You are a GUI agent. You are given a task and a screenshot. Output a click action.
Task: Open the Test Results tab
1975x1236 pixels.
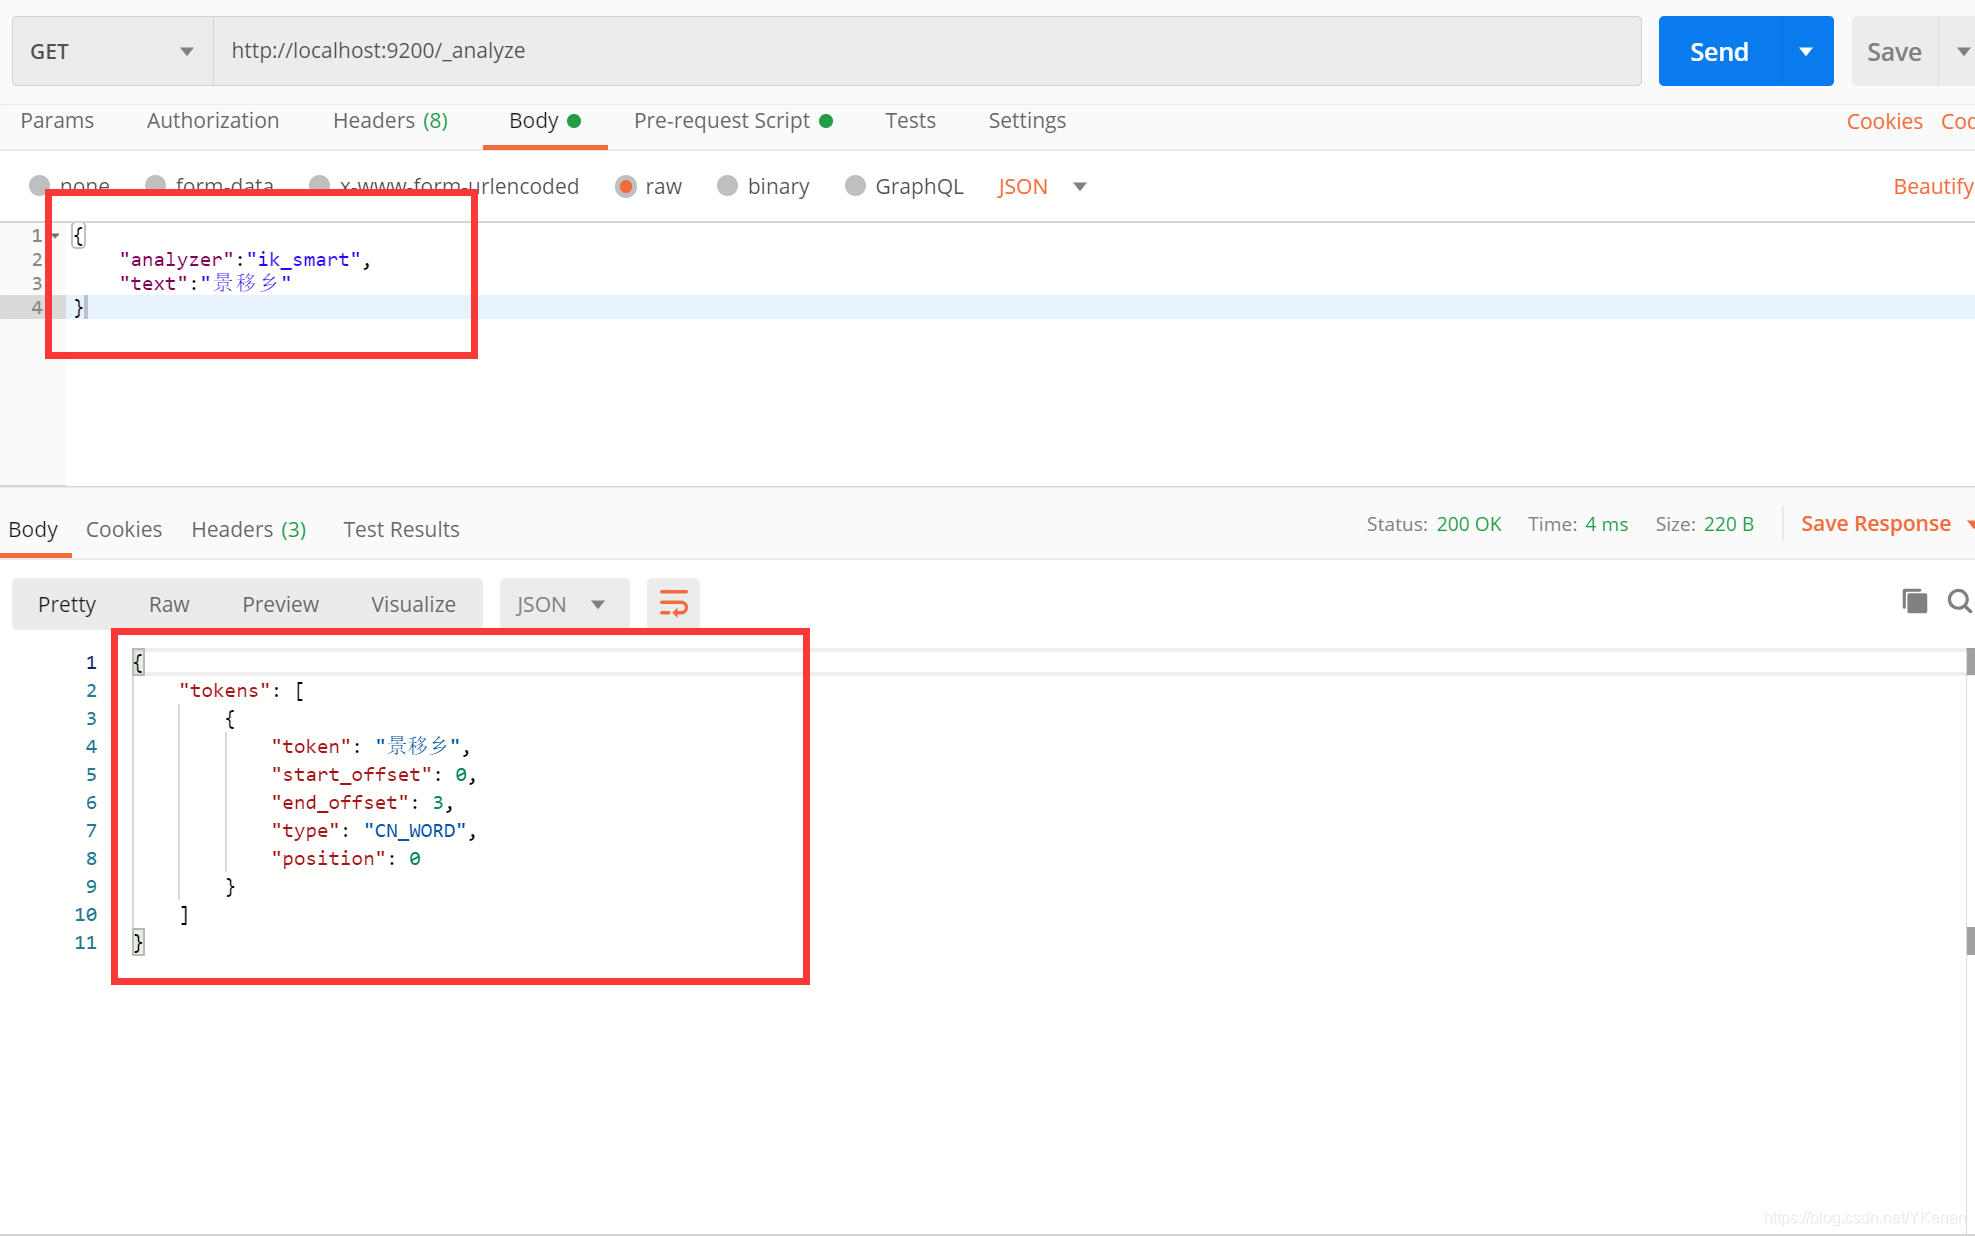pyautogui.click(x=401, y=529)
